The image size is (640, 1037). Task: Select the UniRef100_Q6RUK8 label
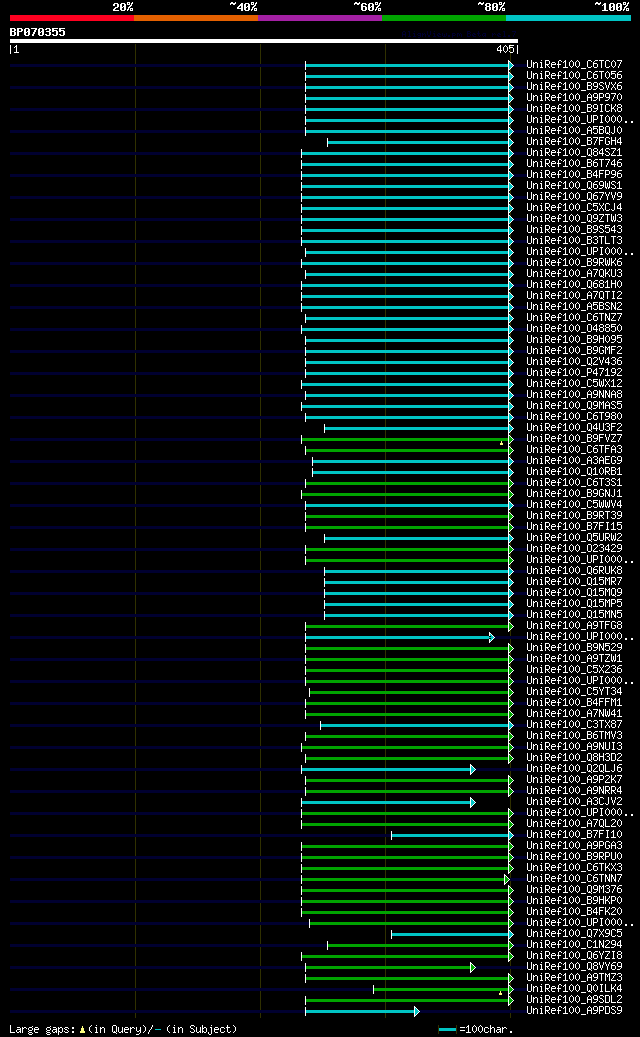point(574,571)
